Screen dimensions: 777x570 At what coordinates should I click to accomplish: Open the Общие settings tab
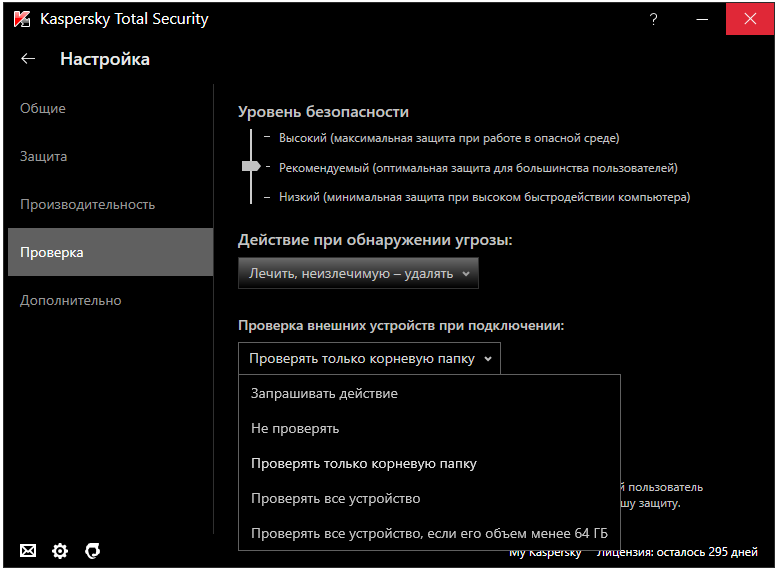43,108
